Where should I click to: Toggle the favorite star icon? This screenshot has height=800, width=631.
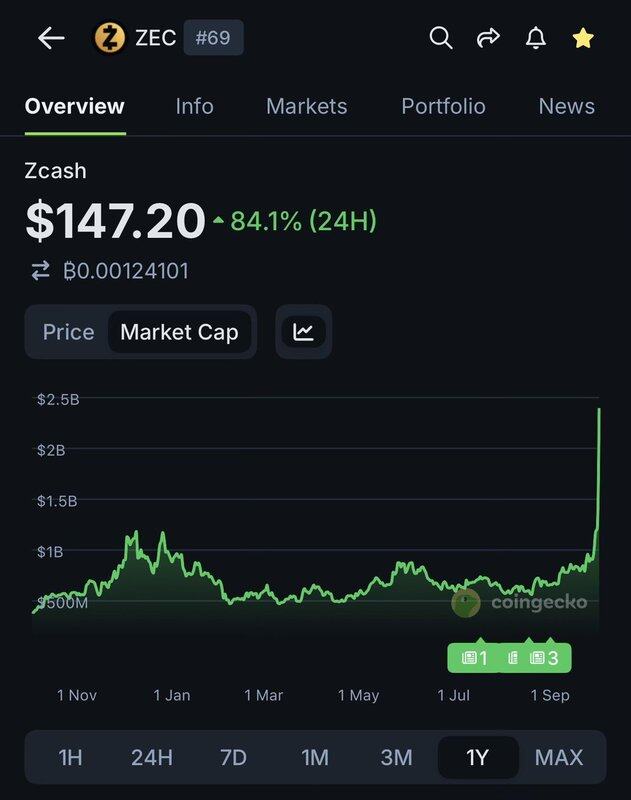(583, 38)
